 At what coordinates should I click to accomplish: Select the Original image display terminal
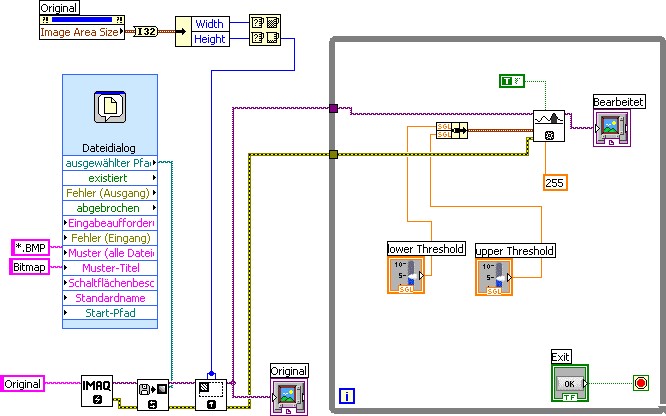288,398
